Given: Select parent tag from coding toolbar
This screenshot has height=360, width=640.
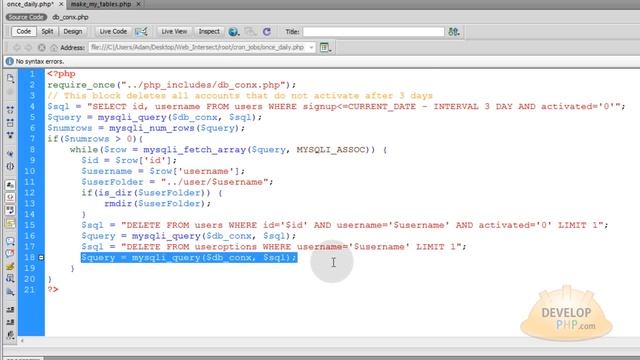Looking at the screenshot, I should tap(10, 154).
